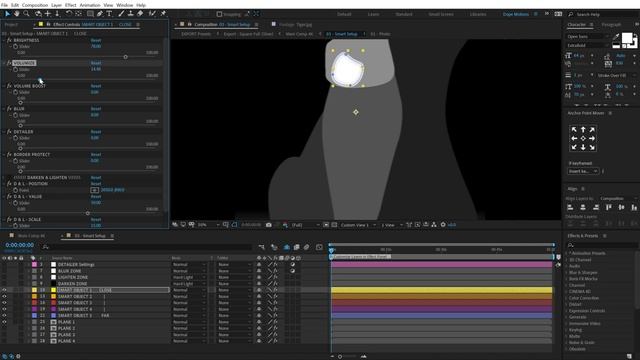
Task: Open the Custom View 1 dropdown
Action: 358,225
